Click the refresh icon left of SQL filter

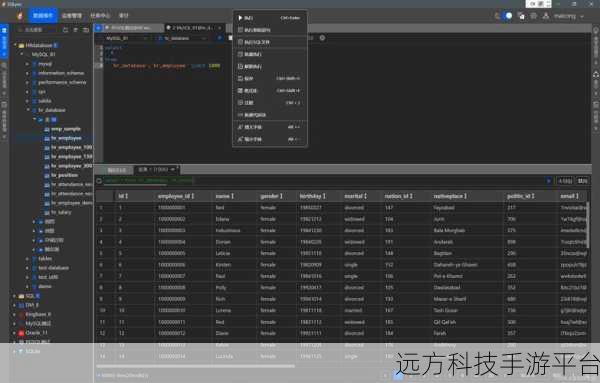(x=99, y=181)
